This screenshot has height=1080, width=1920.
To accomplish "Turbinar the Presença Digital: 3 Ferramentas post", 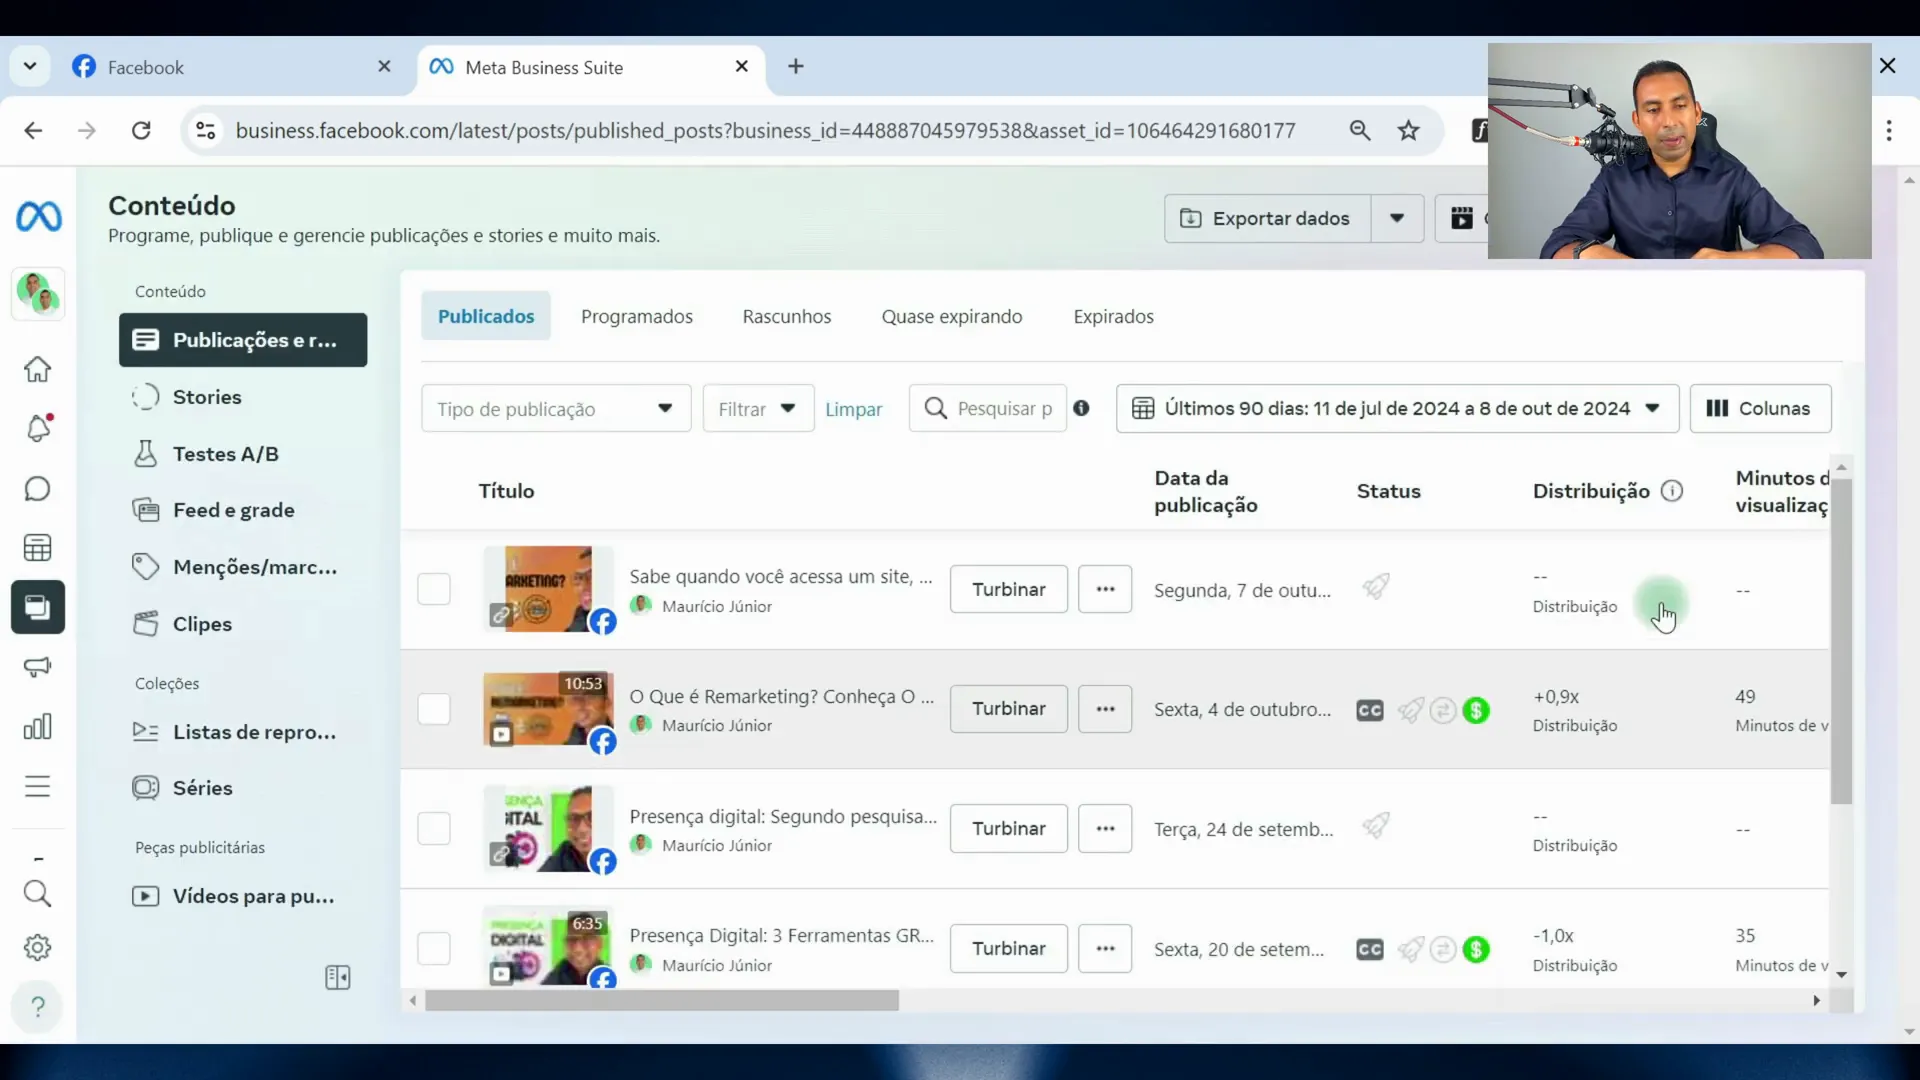I will point(1008,948).
